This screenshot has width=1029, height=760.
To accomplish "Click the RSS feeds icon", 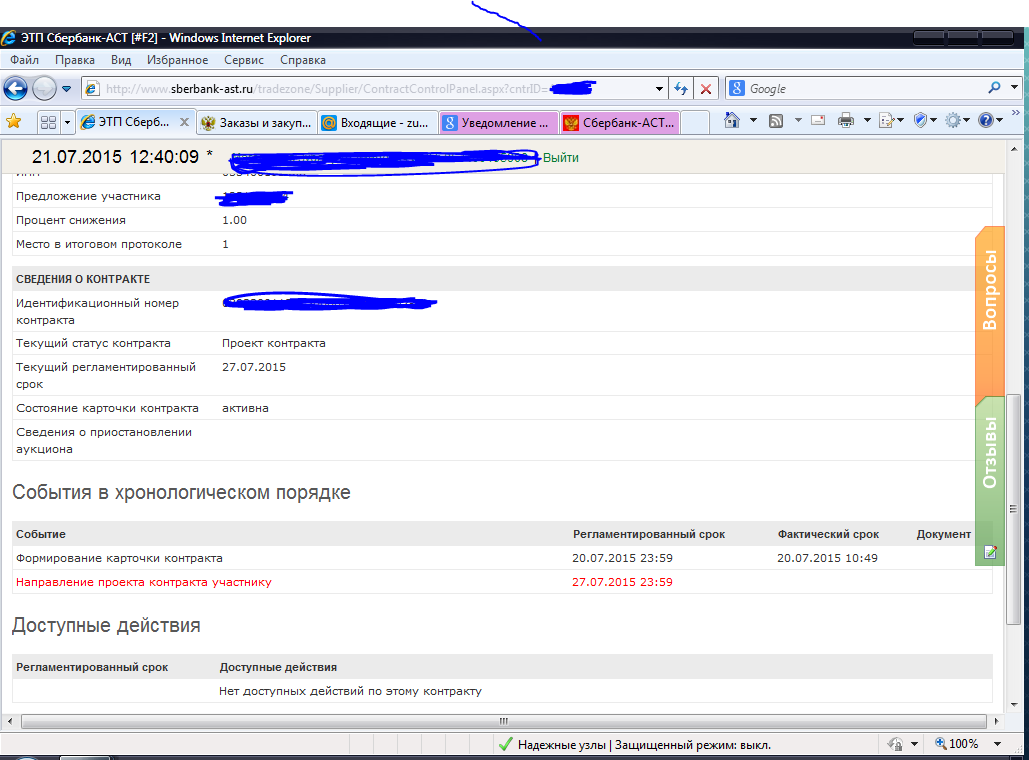I will point(775,121).
